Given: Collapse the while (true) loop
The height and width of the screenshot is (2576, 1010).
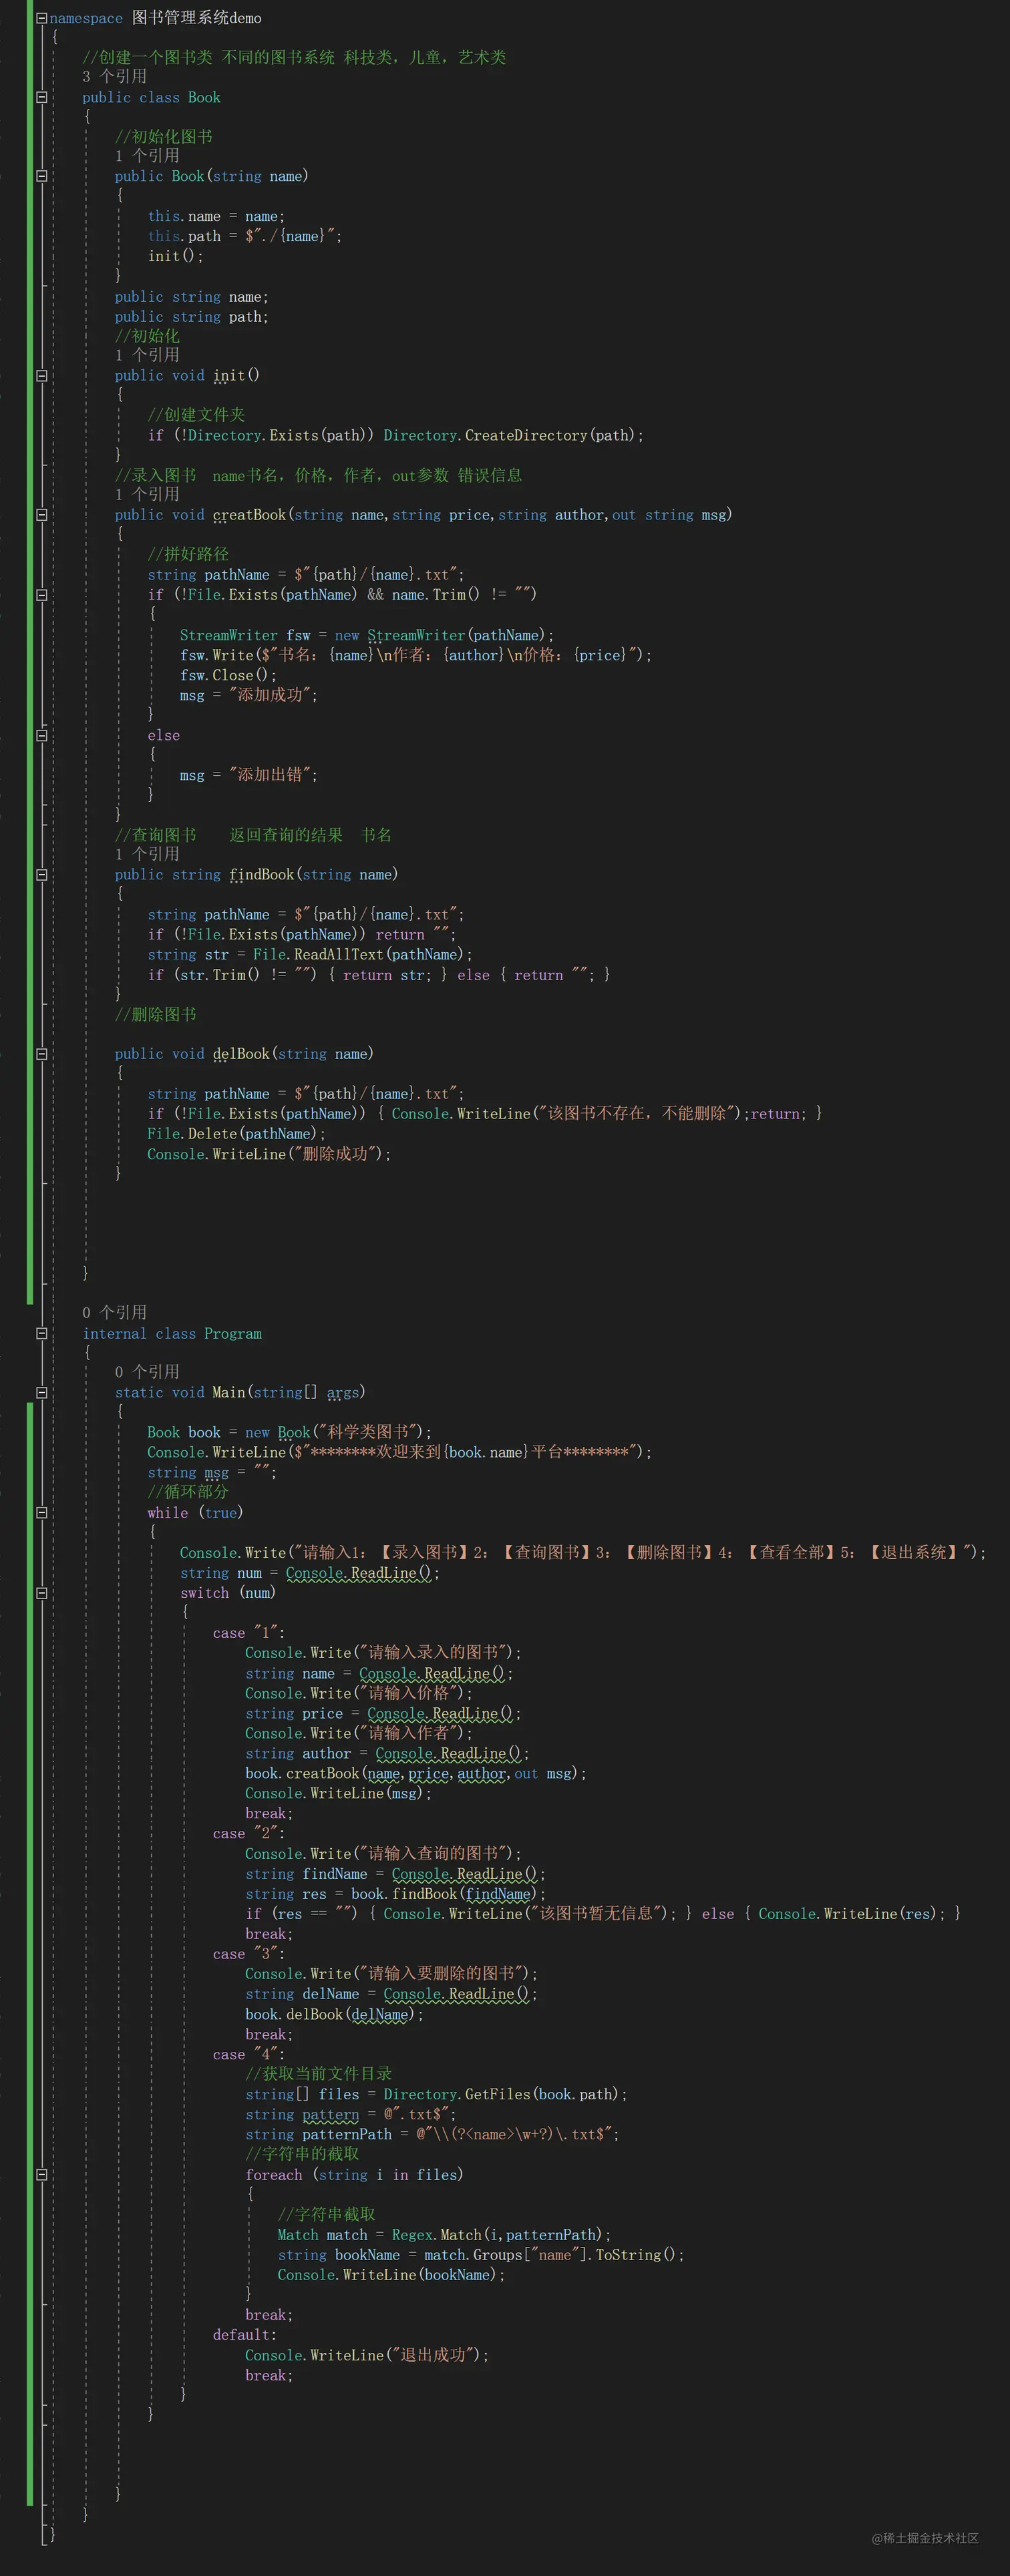Looking at the screenshot, I should (x=42, y=1513).
